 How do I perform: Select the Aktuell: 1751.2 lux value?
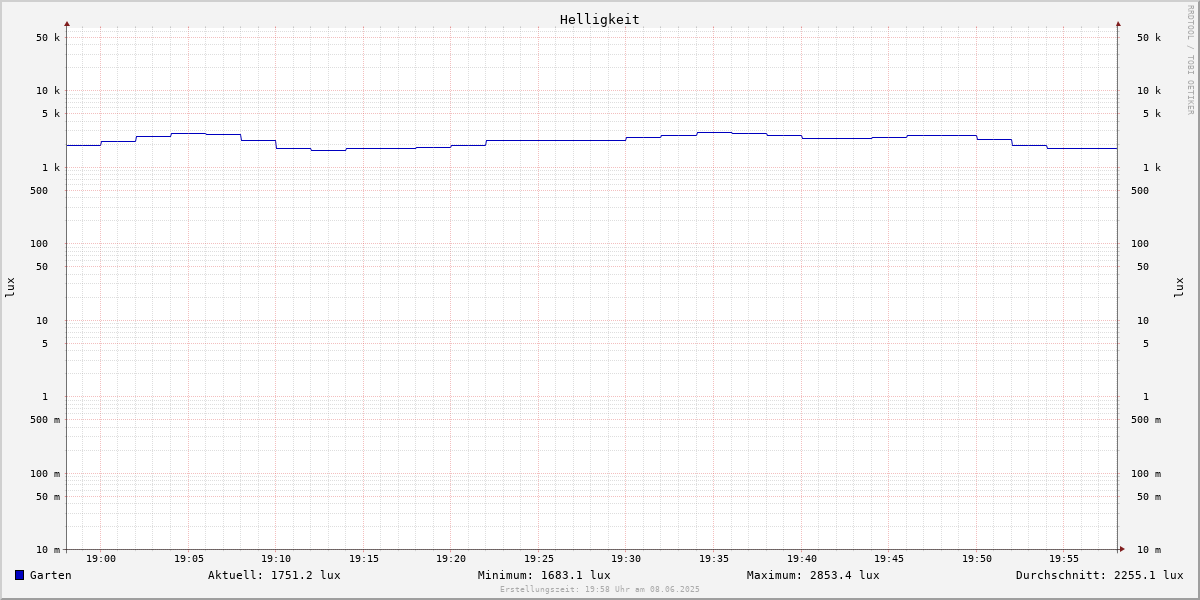pos(274,575)
